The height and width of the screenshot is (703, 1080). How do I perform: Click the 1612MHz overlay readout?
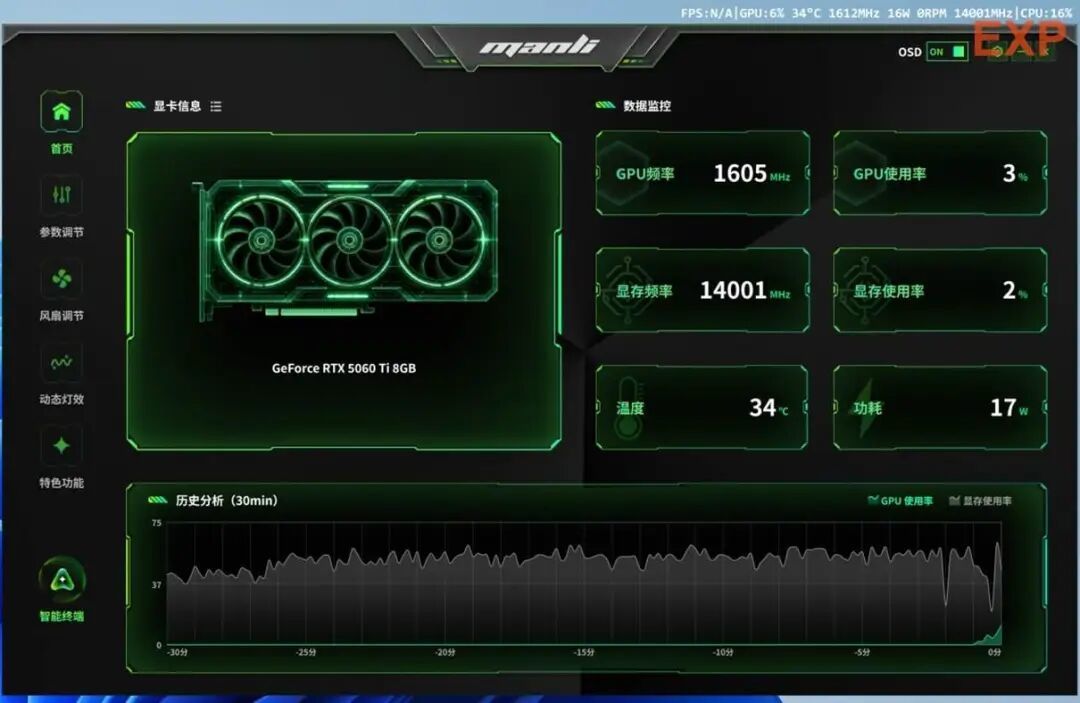pos(854,13)
